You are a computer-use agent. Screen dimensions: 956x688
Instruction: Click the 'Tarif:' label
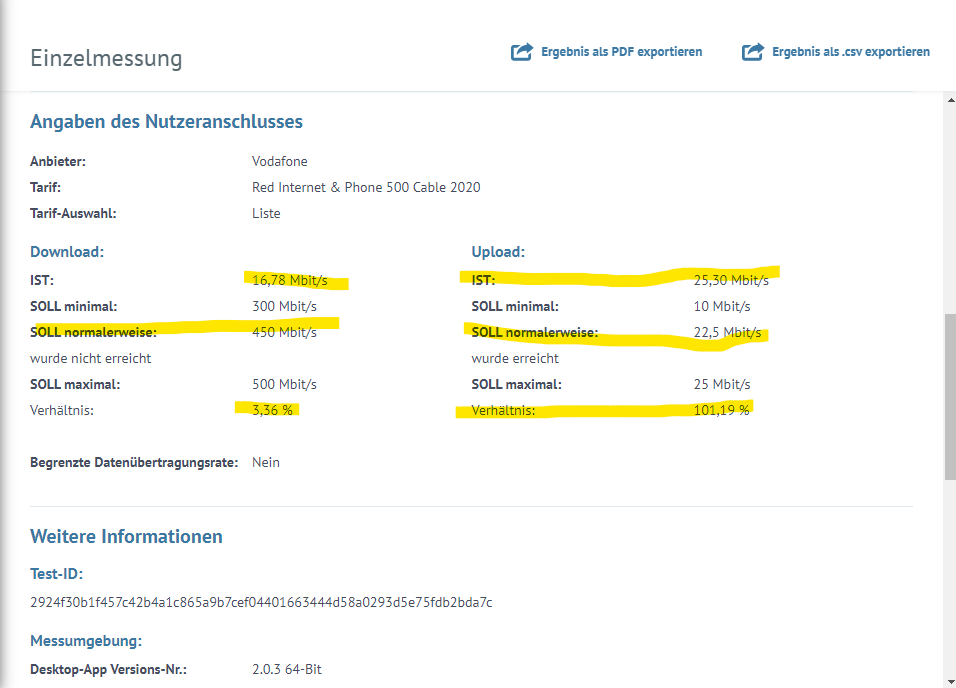point(46,187)
